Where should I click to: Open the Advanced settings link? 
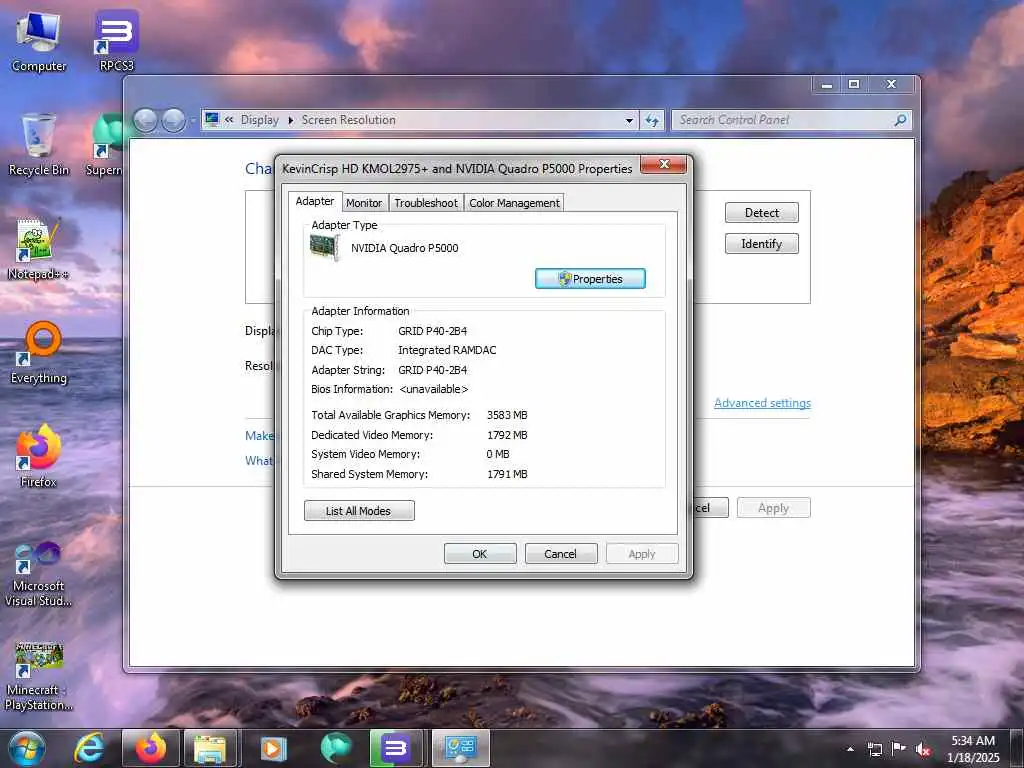[x=762, y=403]
